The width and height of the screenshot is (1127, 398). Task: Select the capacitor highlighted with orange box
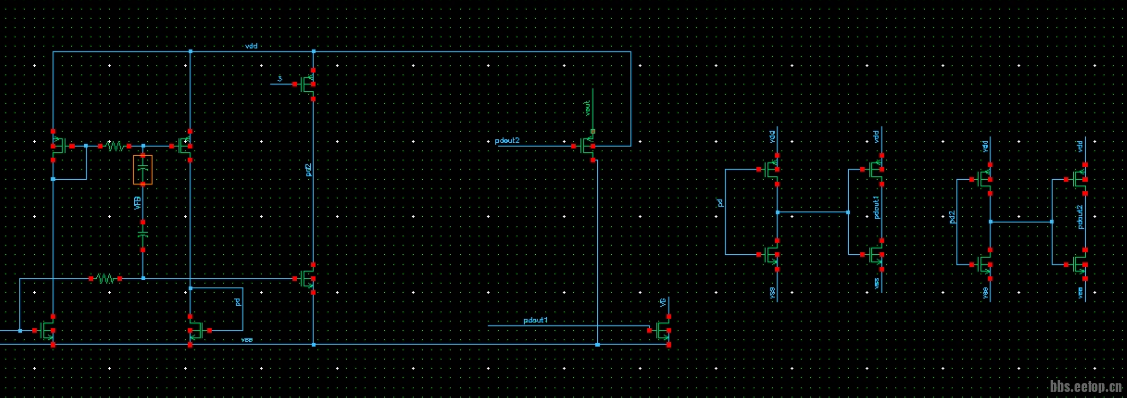point(143,170)
